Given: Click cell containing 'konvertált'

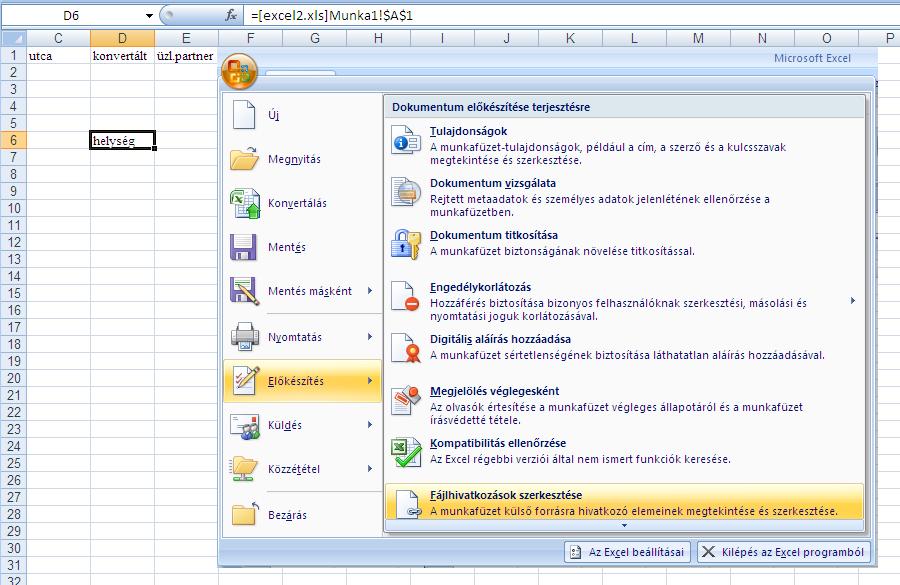Looking at the screenshot, I should [x=122, y=56].
